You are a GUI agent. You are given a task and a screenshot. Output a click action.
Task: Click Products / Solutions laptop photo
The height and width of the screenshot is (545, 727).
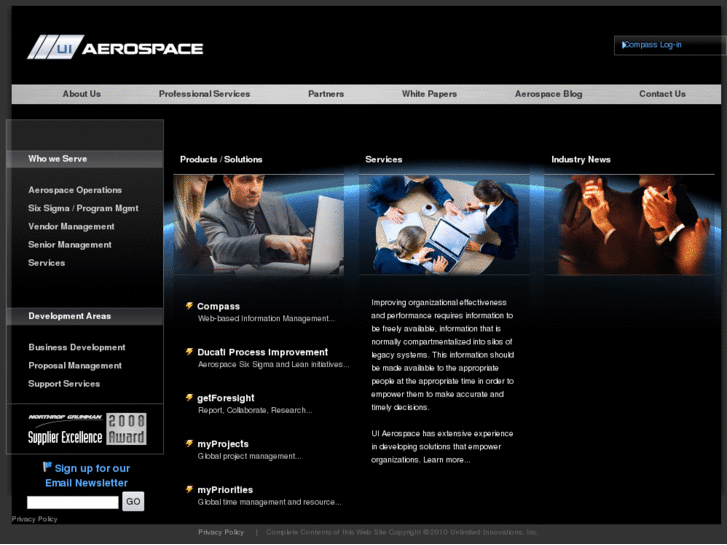click(x=259, y=225)
